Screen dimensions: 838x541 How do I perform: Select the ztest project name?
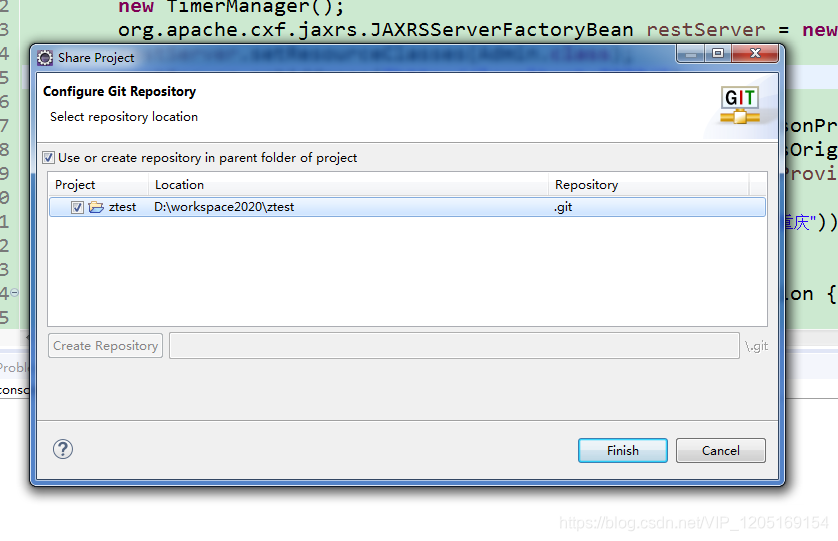122,207
